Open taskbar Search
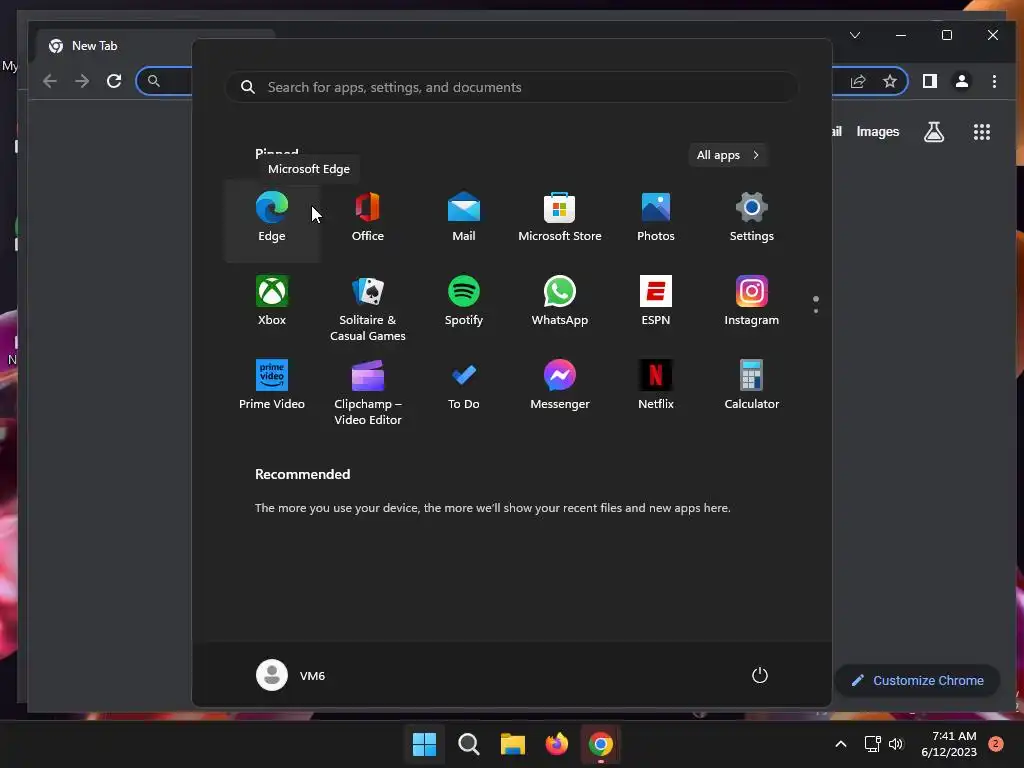The height and width of the screenshot is (768, 1024). click(468, 744)
